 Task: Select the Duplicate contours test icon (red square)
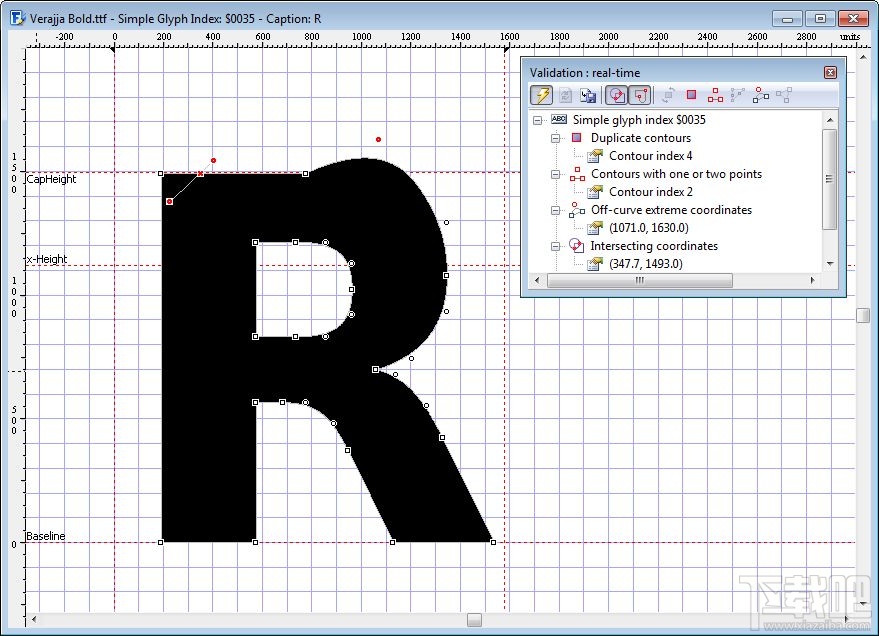[691, 95]
